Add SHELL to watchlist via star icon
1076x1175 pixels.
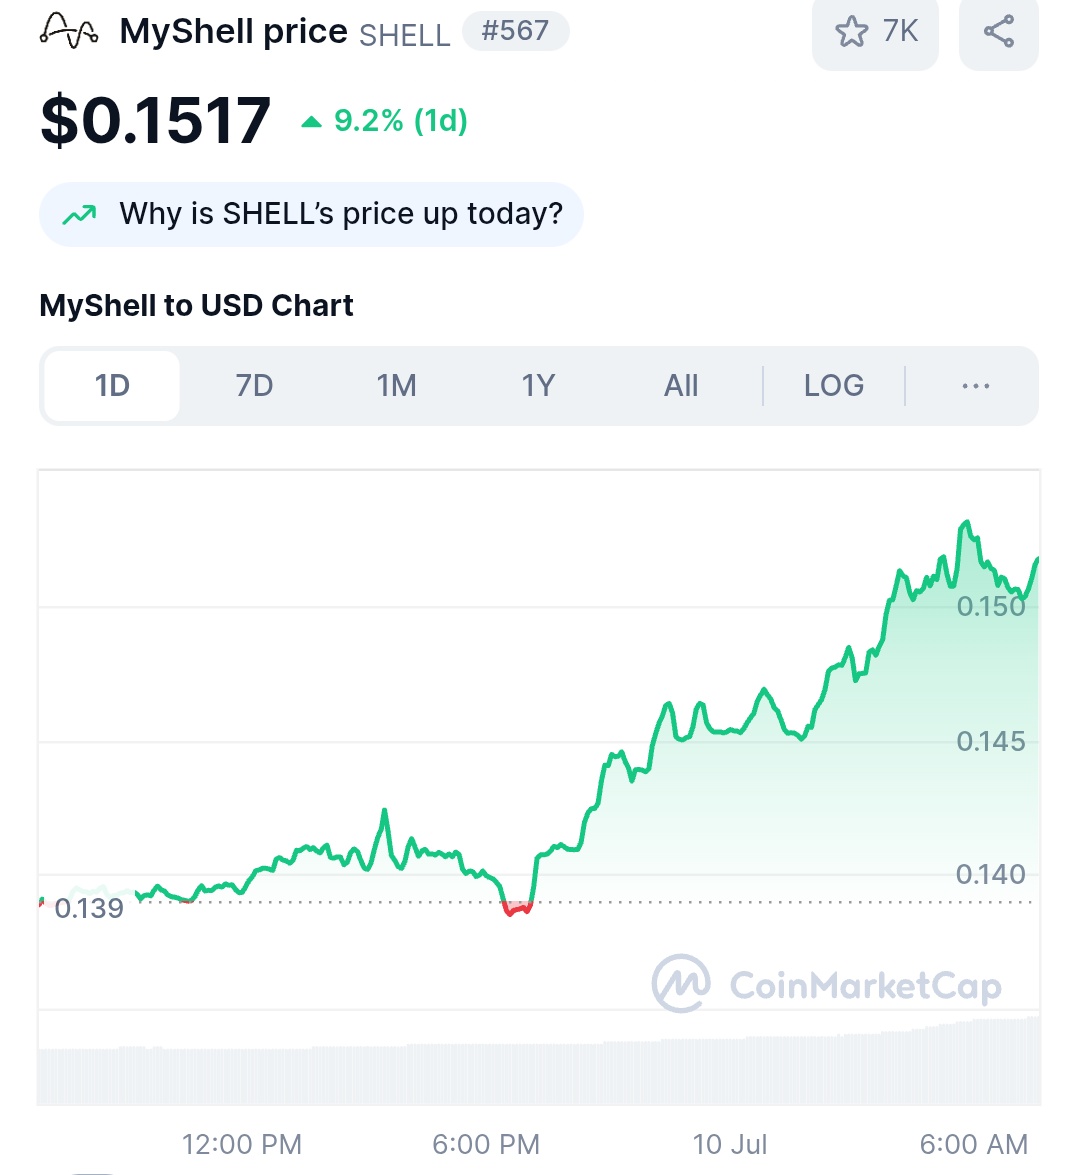click(851, 31)
